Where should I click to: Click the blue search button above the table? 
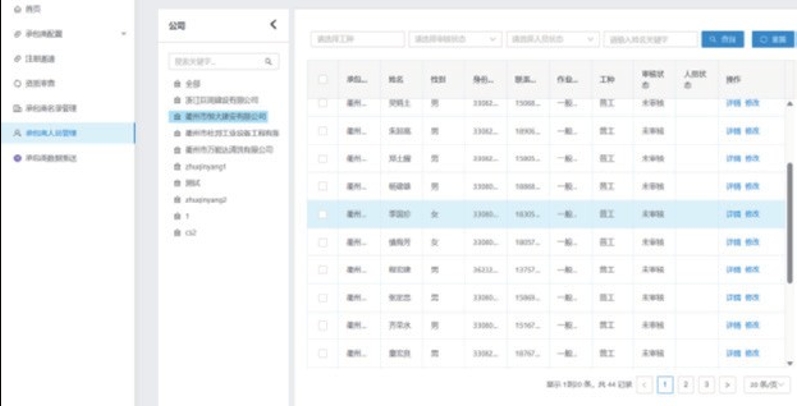pos(722,39)
